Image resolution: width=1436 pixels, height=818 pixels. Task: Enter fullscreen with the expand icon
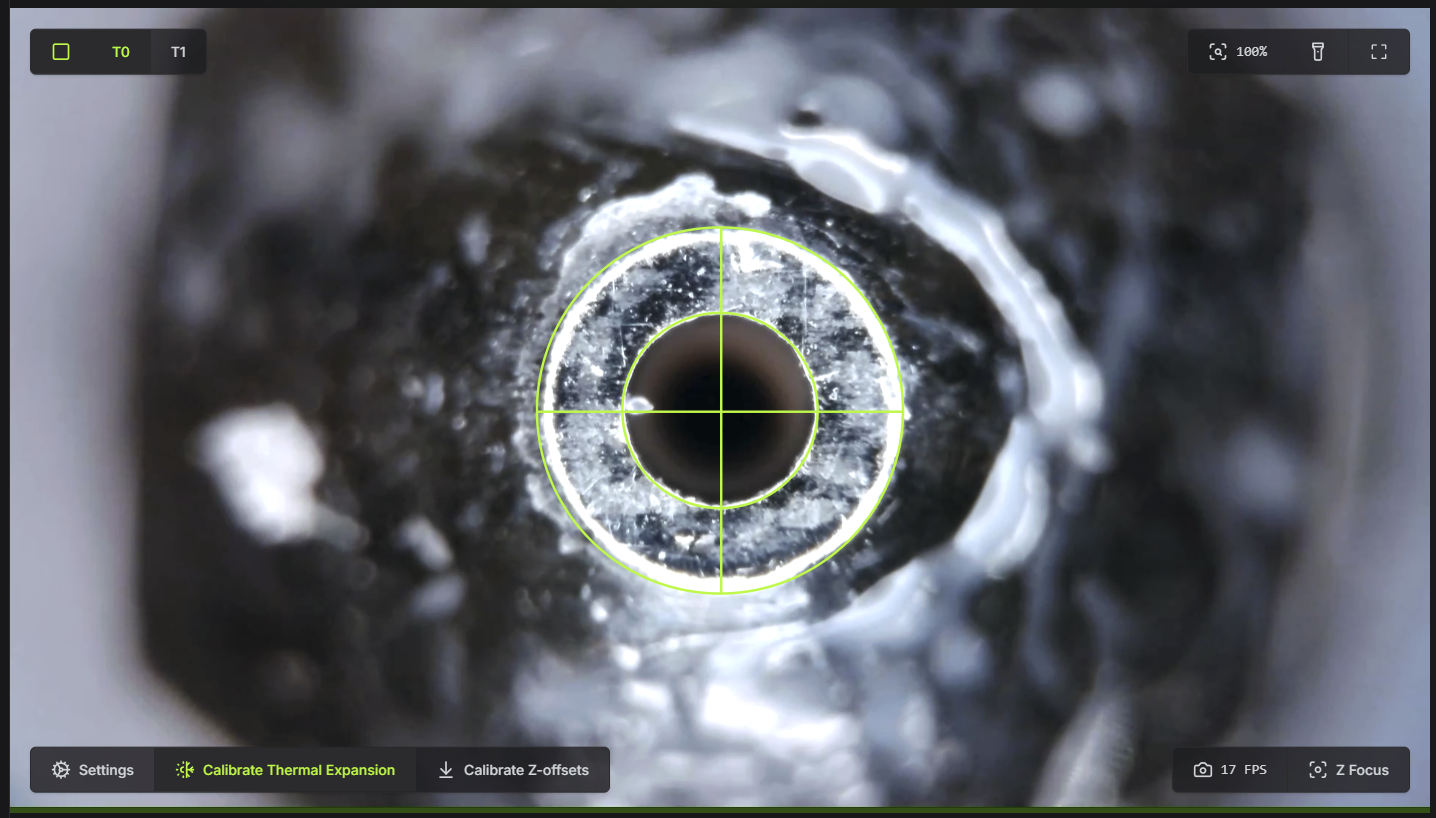1379,52
